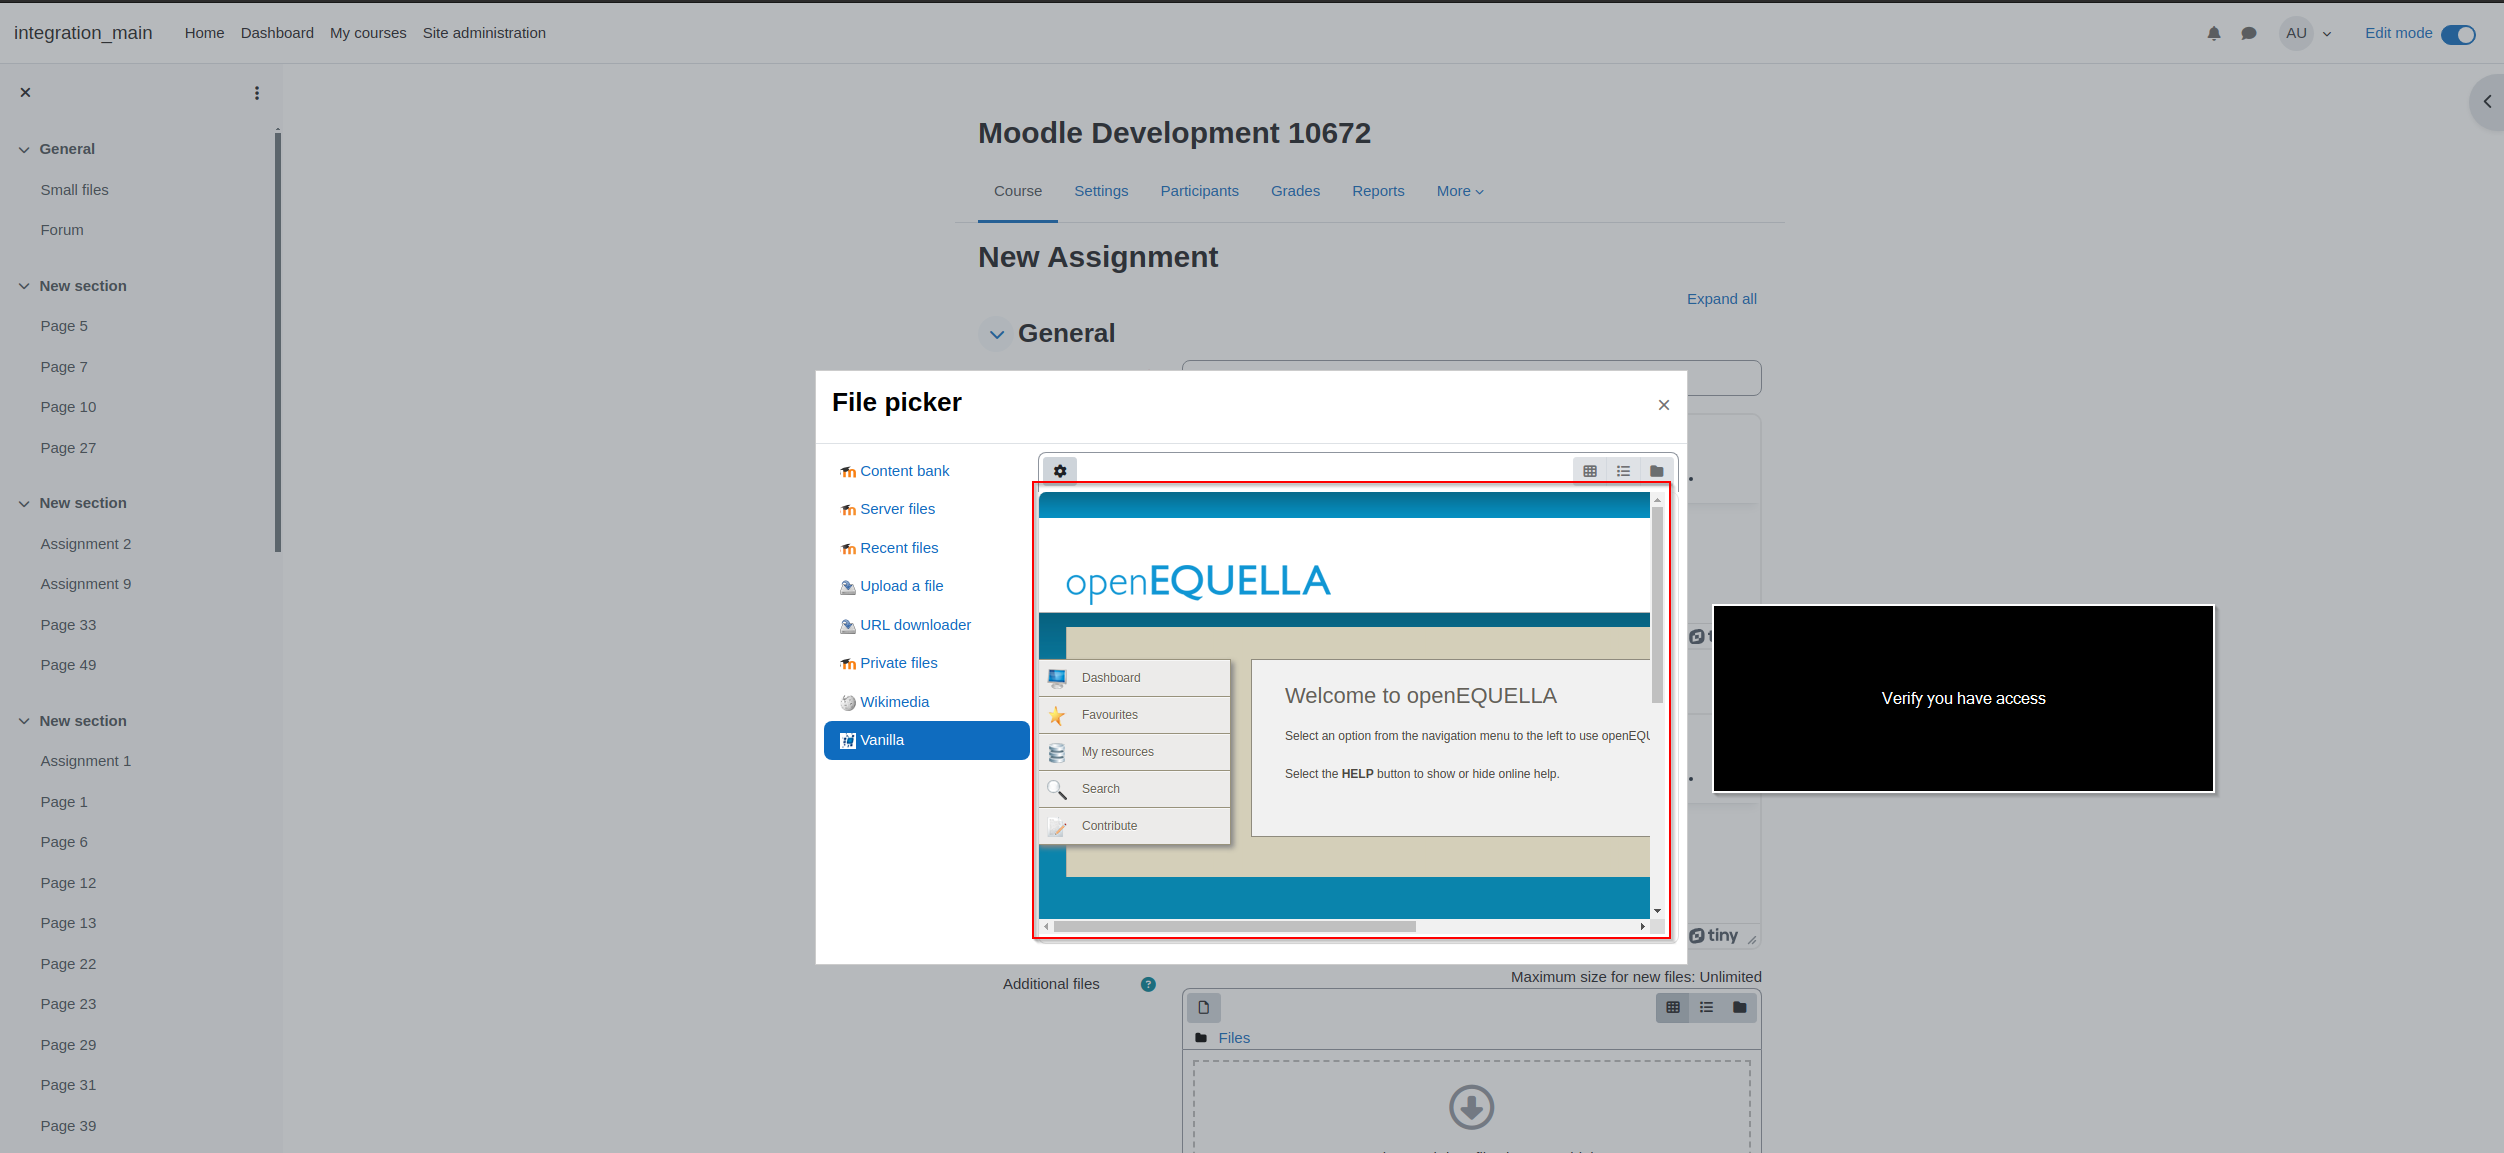Click drop files download arrow area

1471,1107
